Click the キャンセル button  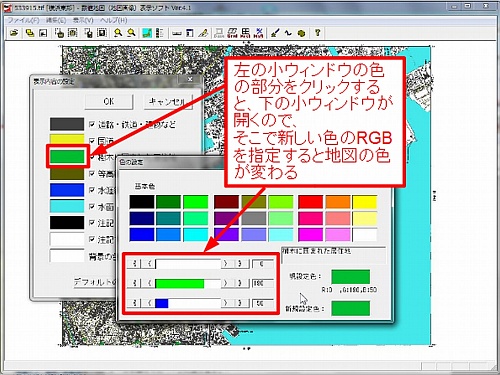coord(168,101)
